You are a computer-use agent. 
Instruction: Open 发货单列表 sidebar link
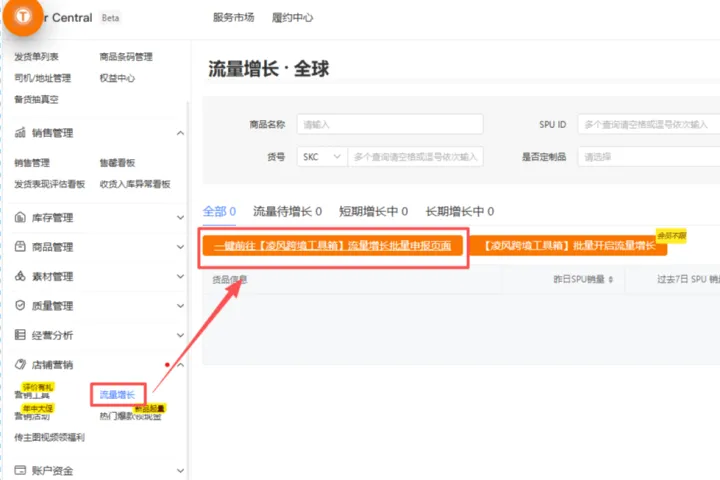pos(36,57)
